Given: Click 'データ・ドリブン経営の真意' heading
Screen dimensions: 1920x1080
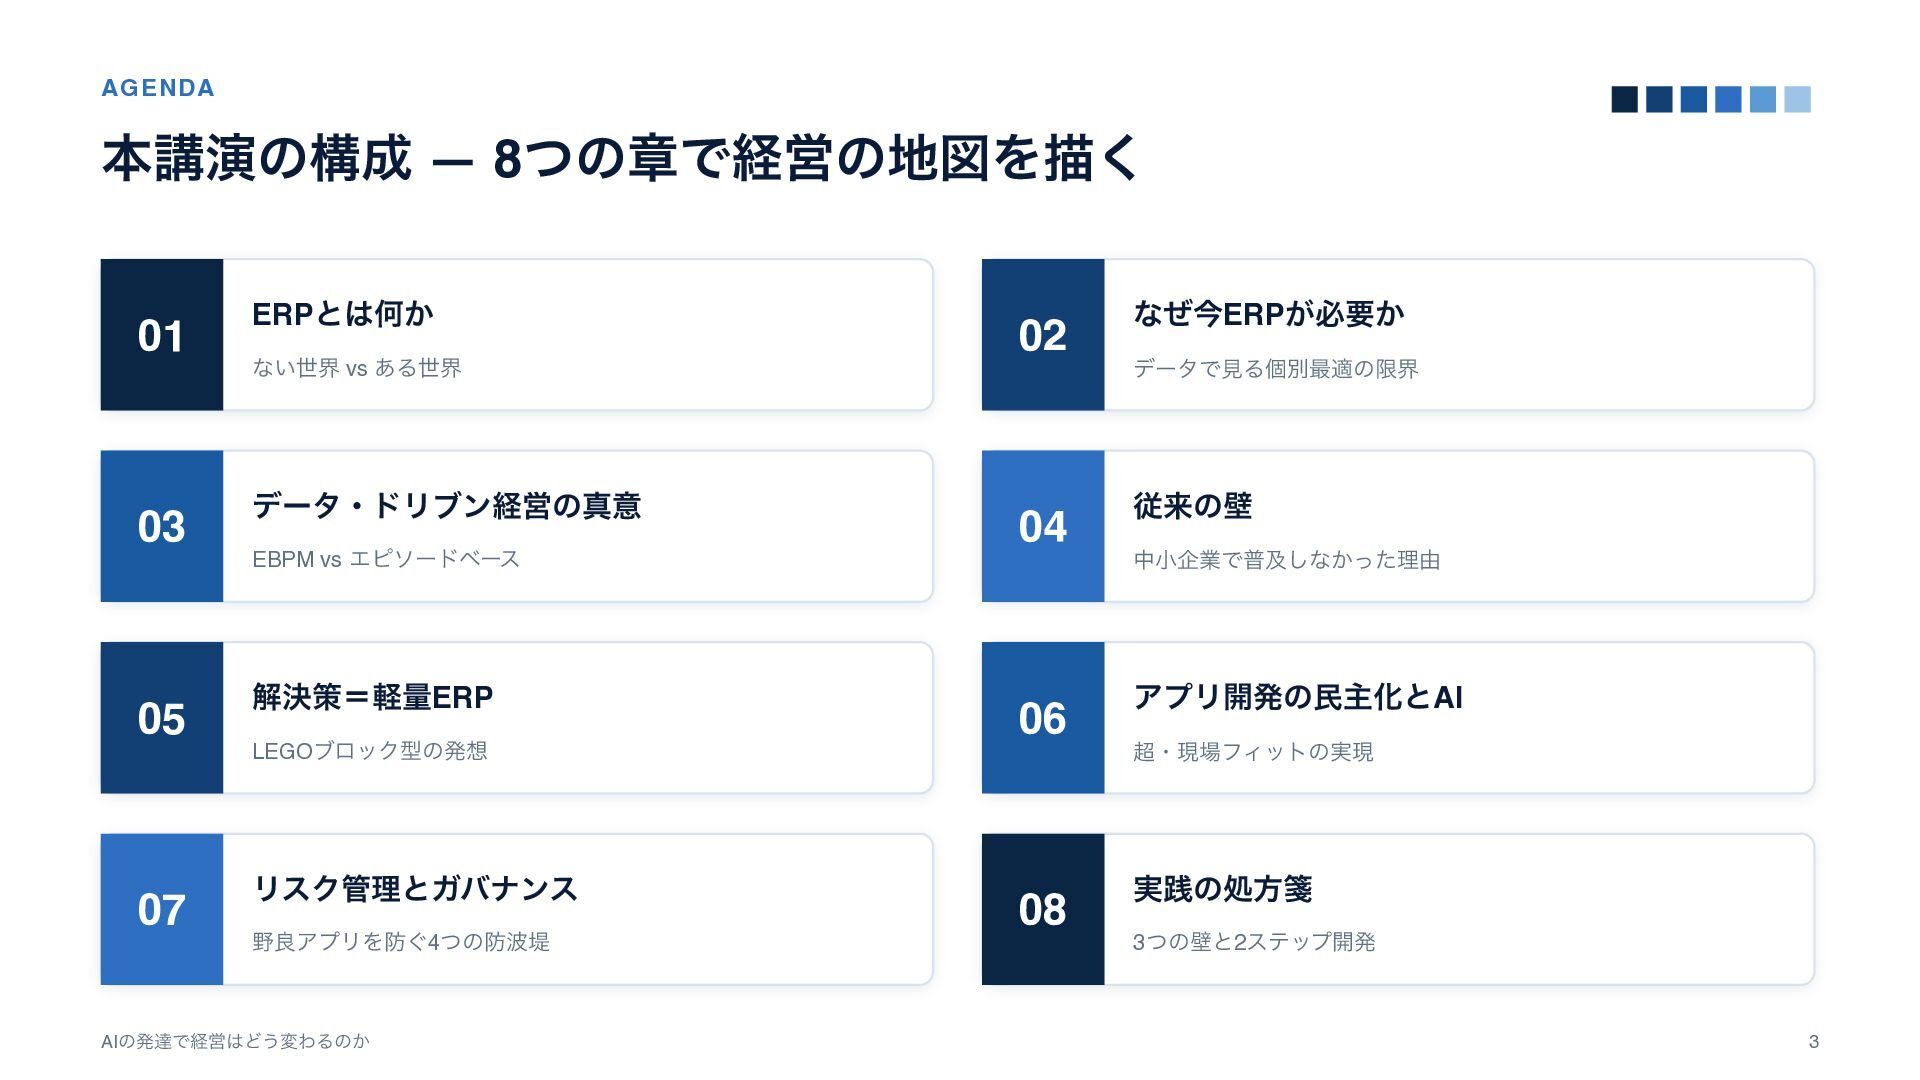Looking at the screenshot, I should [x=446, y=506].
